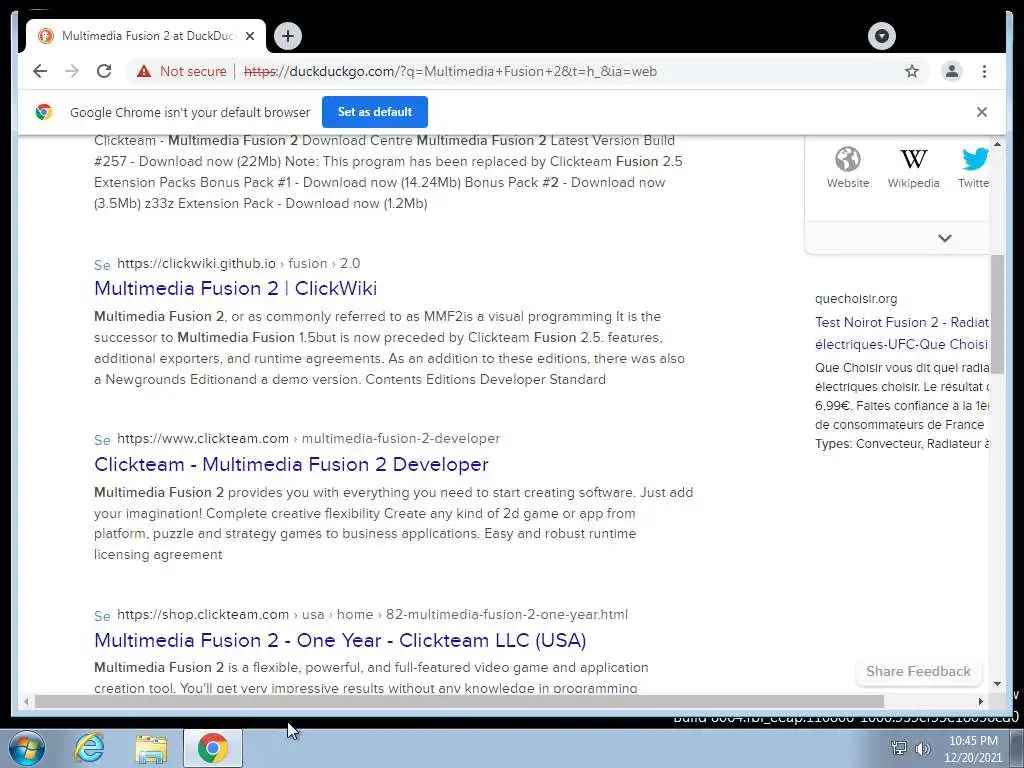
Task: Open the Twitter bird icon link
Action: point(974,168)
